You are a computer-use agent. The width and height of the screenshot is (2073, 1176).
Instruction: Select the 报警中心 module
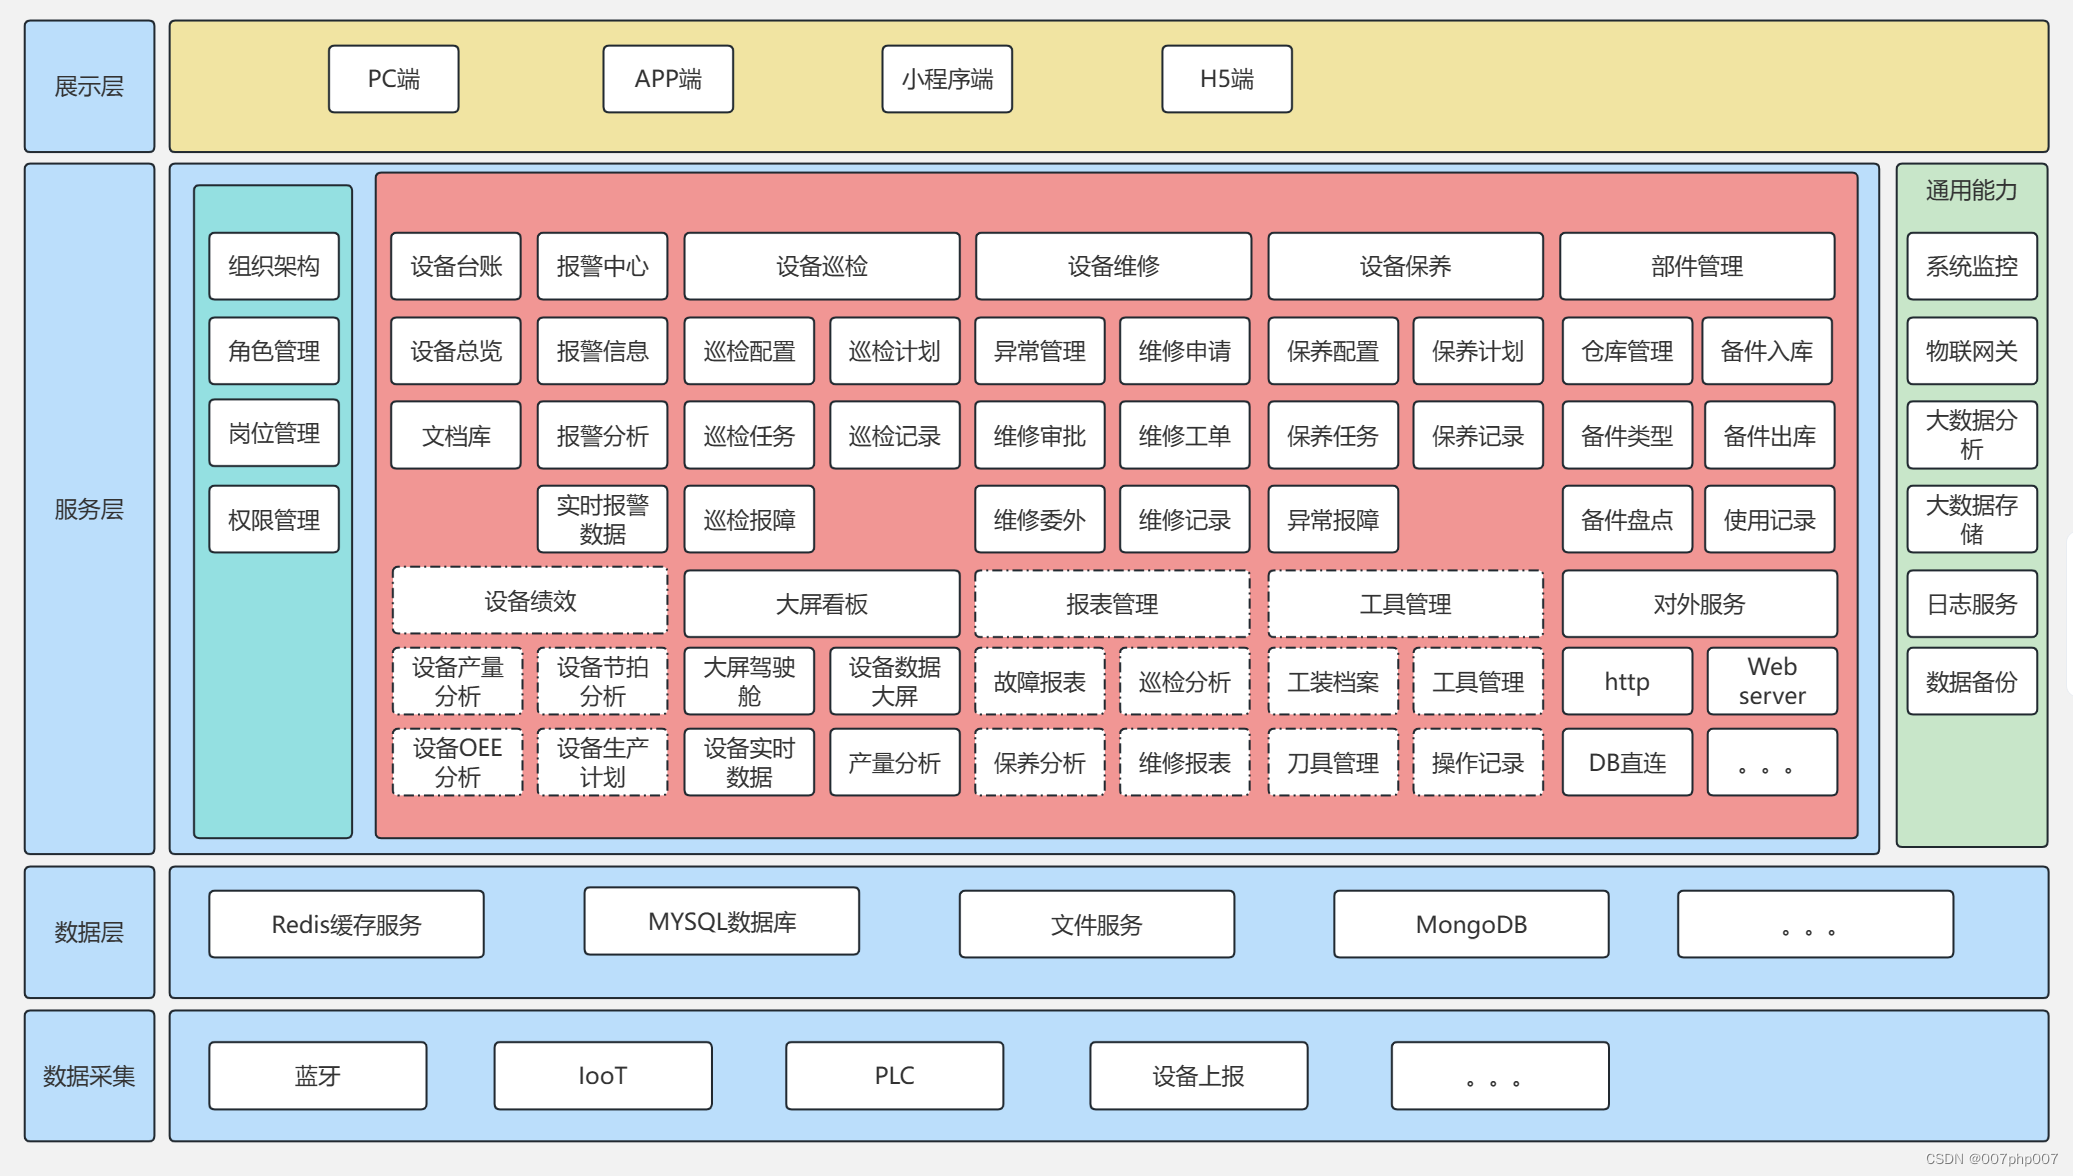602,266
